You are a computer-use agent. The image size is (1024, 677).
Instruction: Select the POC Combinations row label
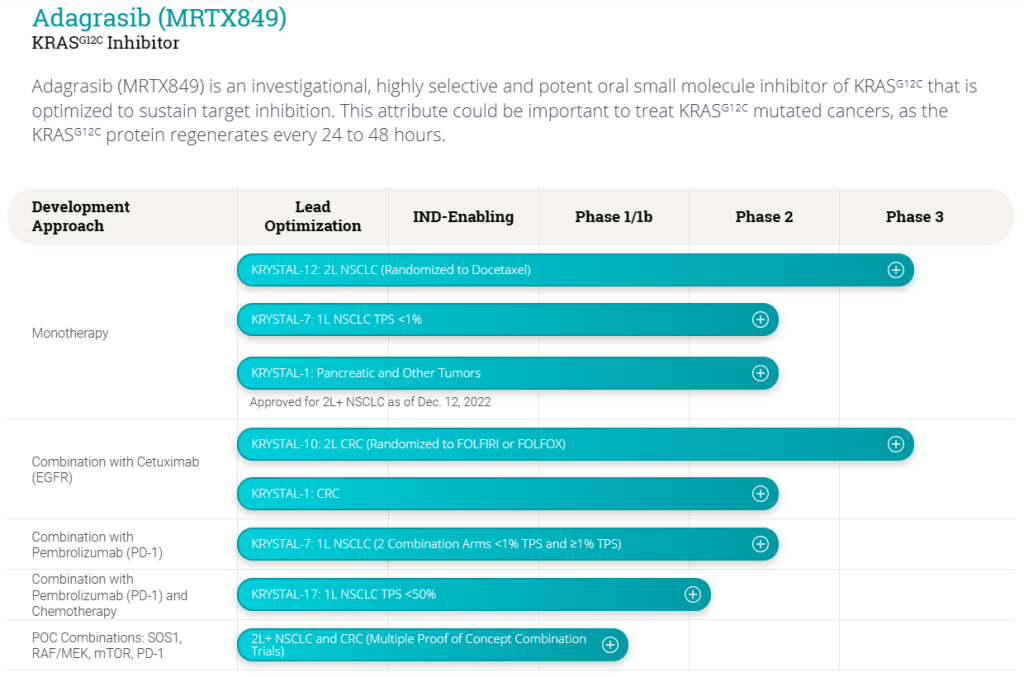107,645
